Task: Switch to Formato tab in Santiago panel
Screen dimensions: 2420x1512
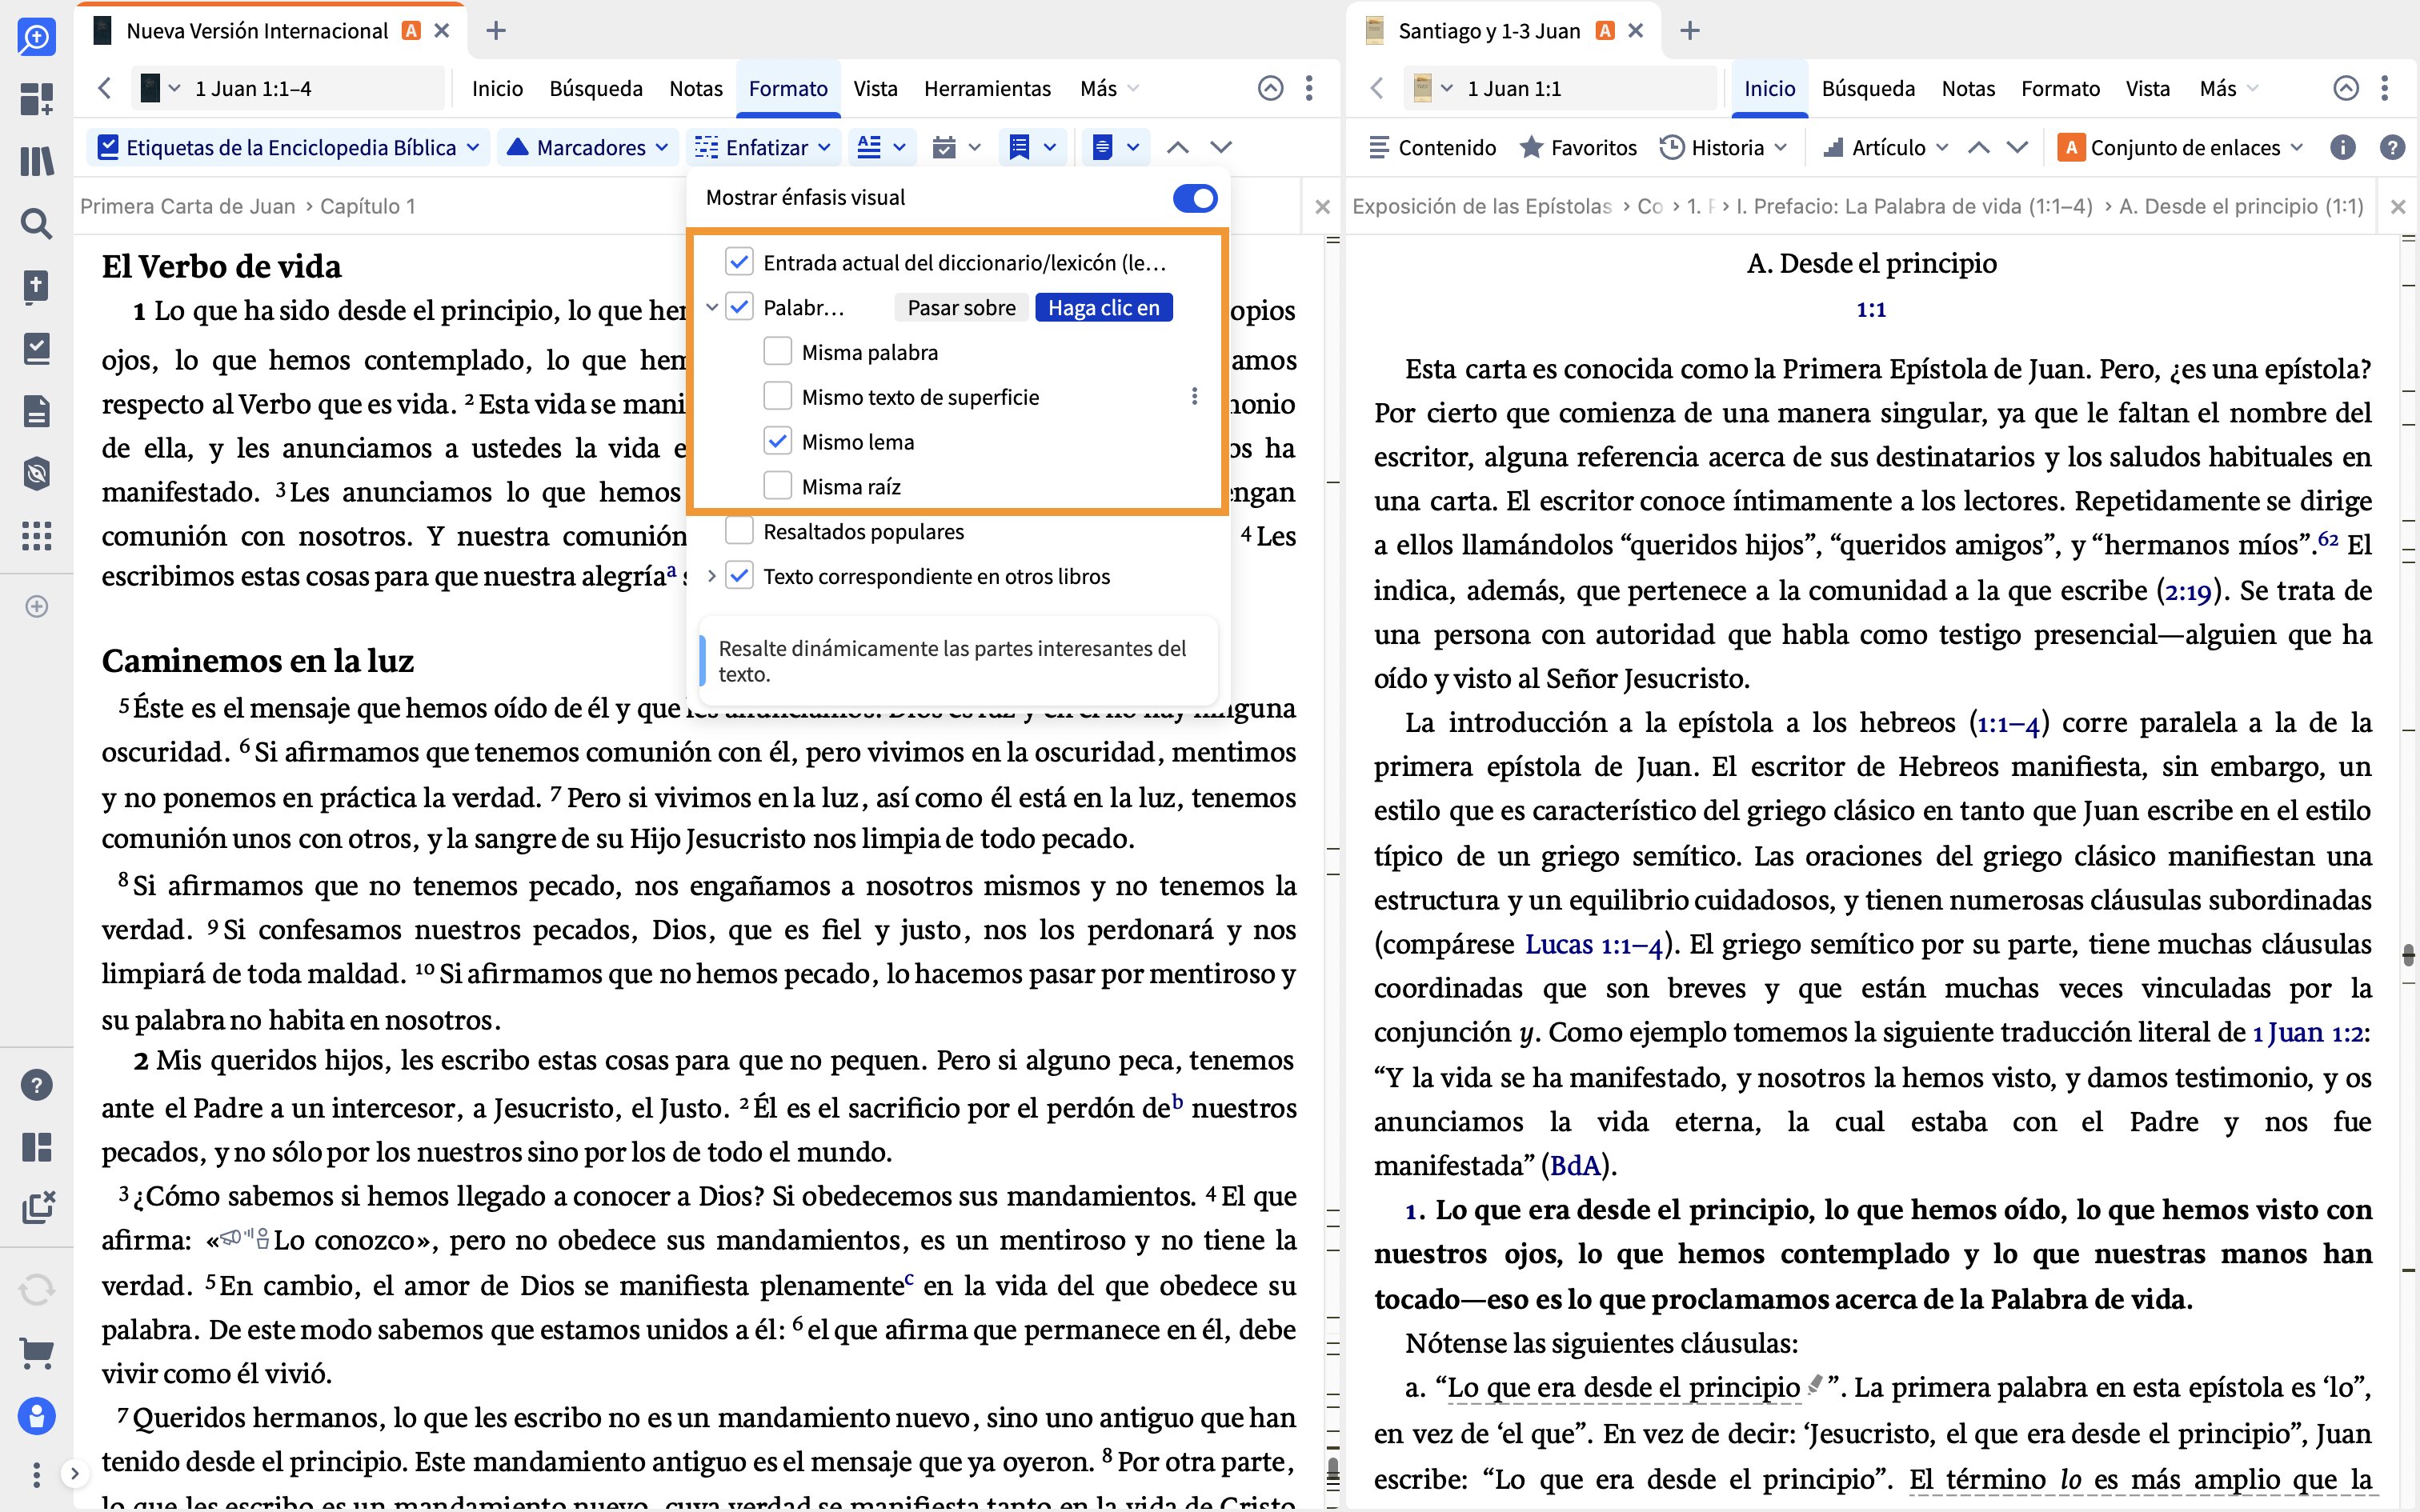Action: [2060, 88]
